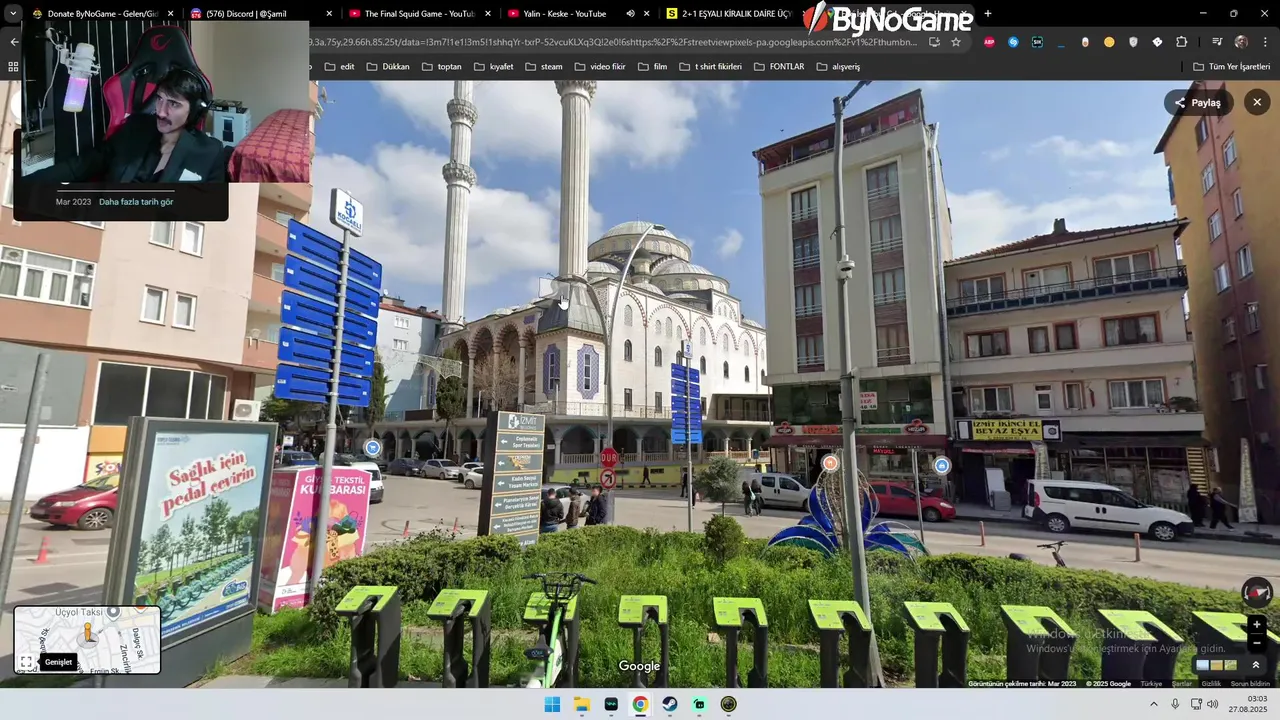Zoom out with the minus button
This screenshot has width=1280, height=720.
tap(1257, 642)
